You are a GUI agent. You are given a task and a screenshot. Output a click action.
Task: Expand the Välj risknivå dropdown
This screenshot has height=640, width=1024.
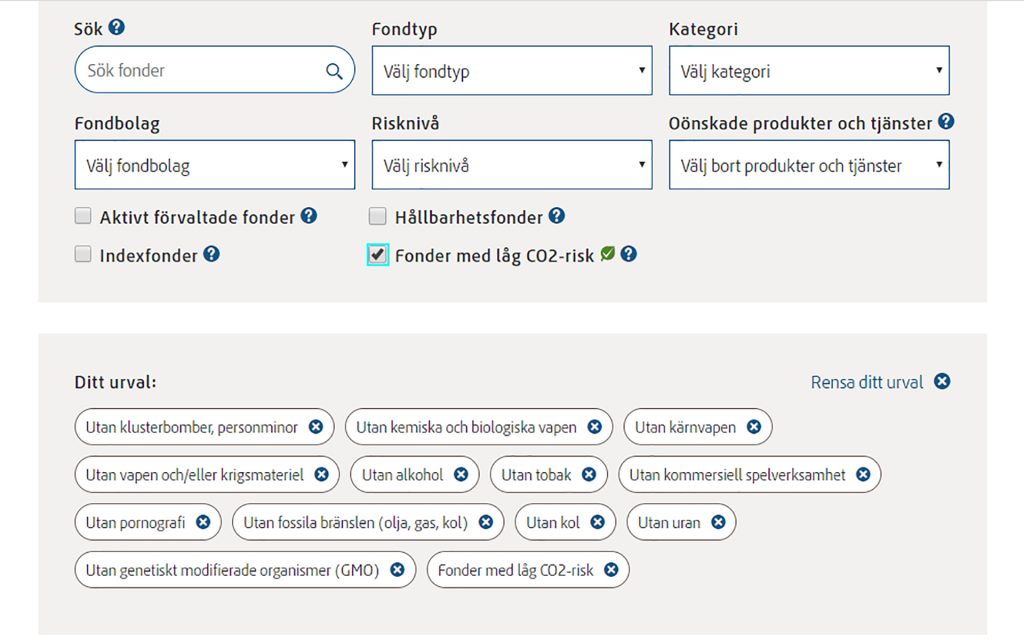click(x=512, y=165)
